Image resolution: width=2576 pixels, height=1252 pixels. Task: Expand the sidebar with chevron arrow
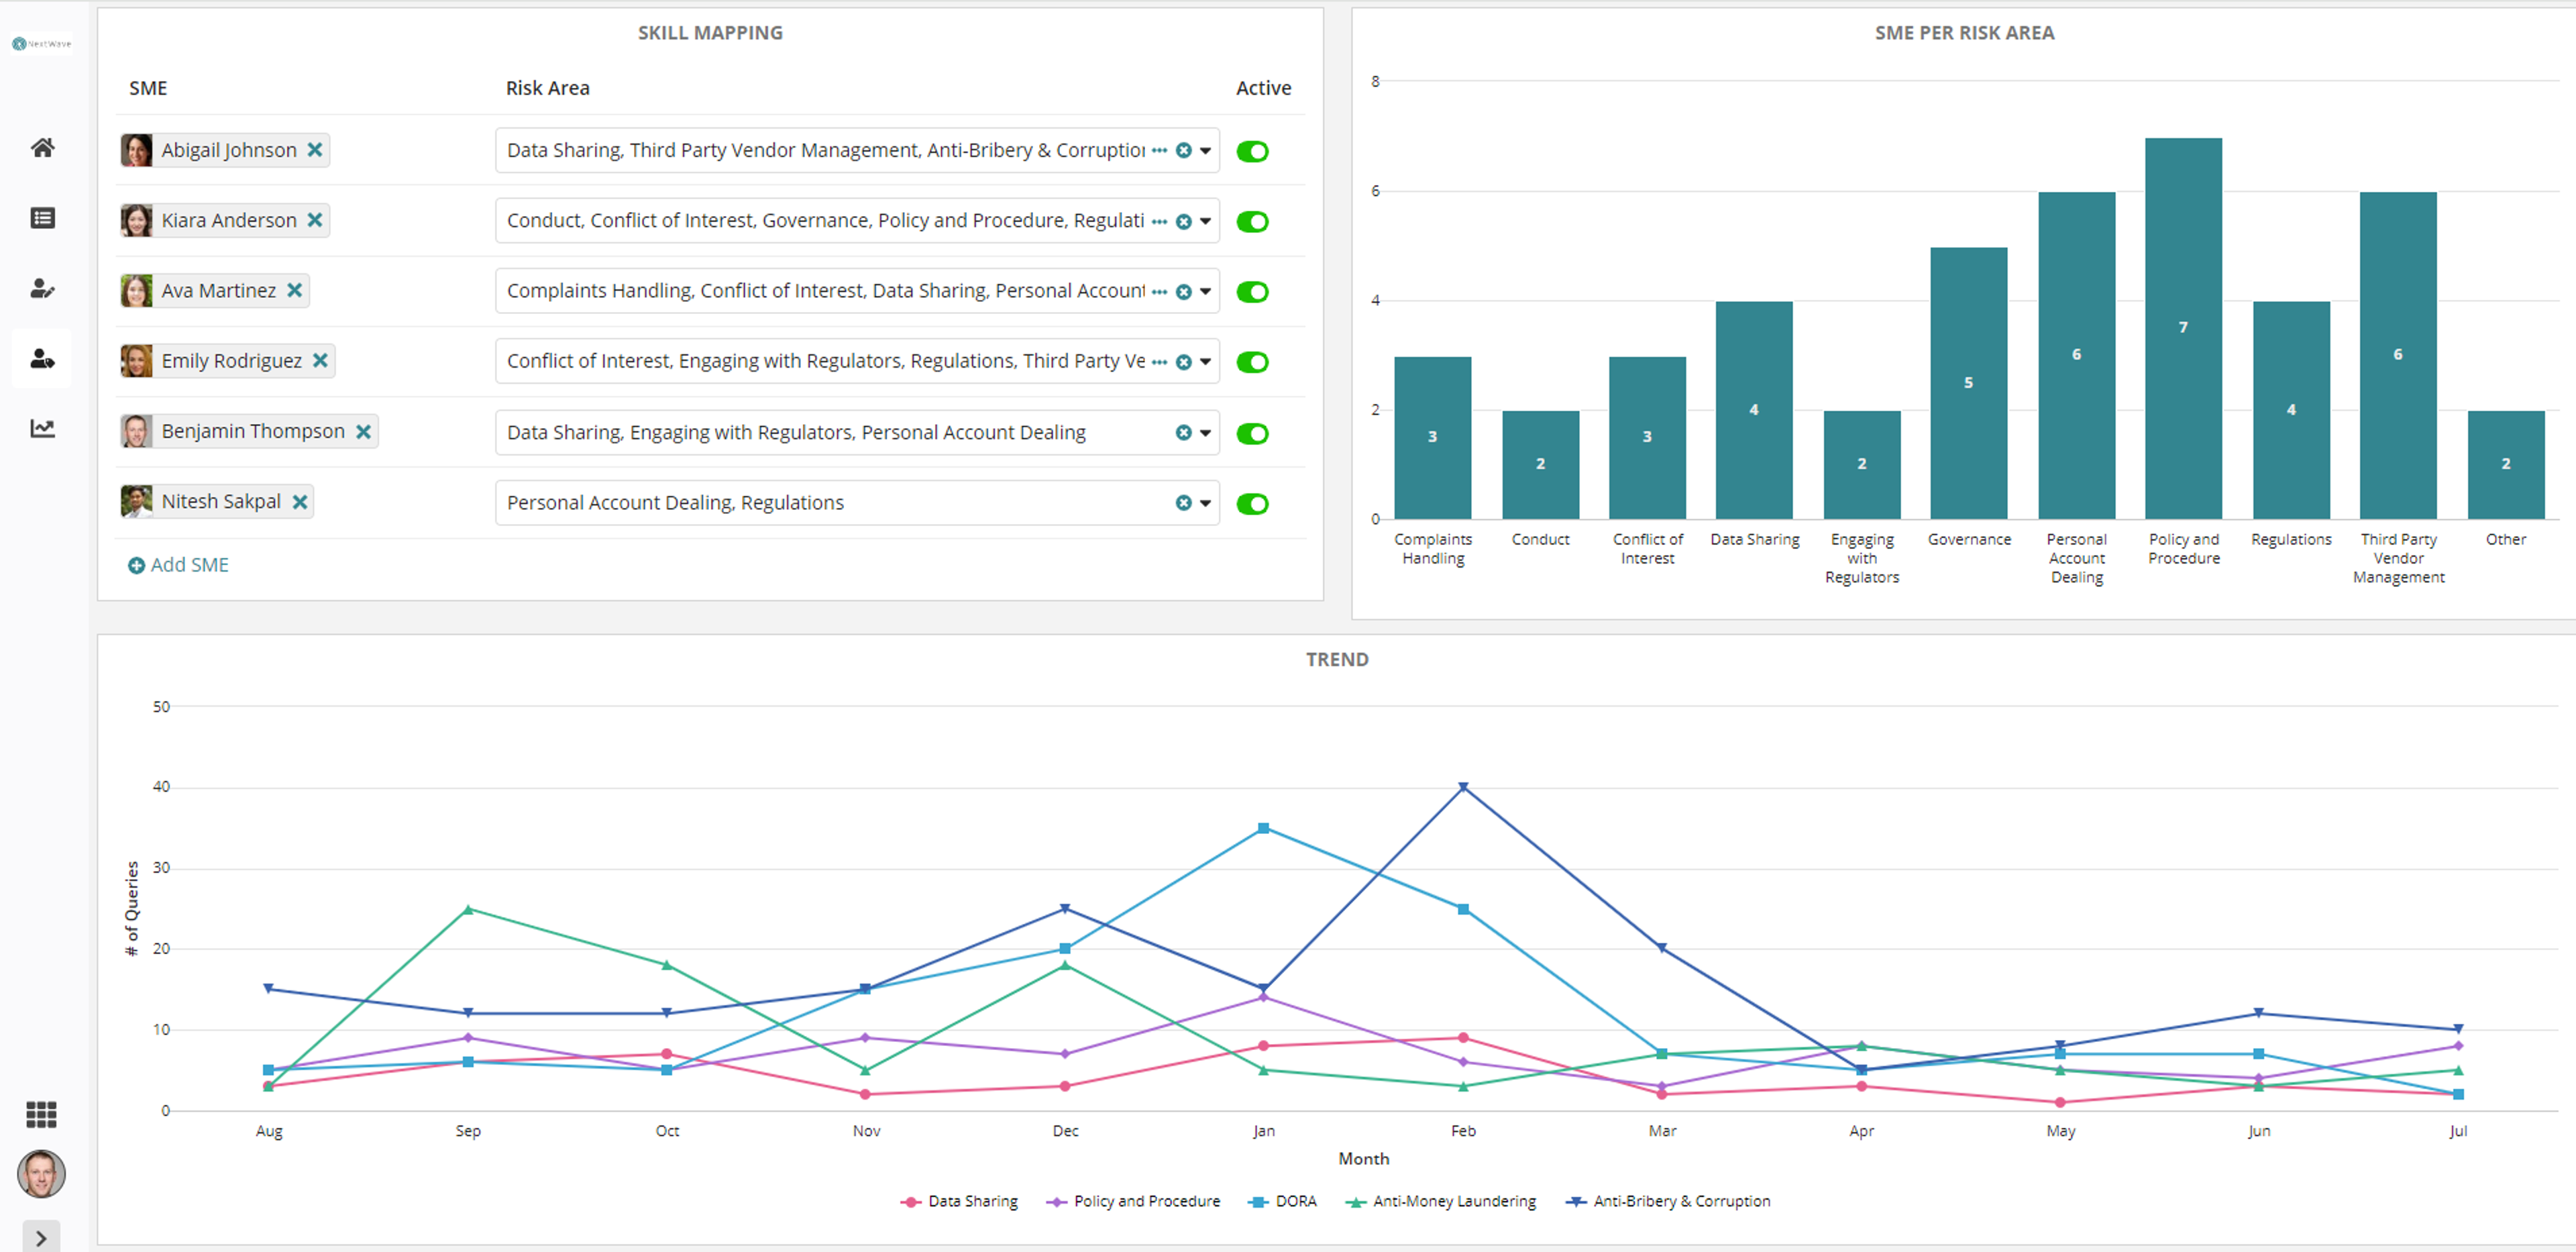pyautogui.click(x=41, y=1237)
